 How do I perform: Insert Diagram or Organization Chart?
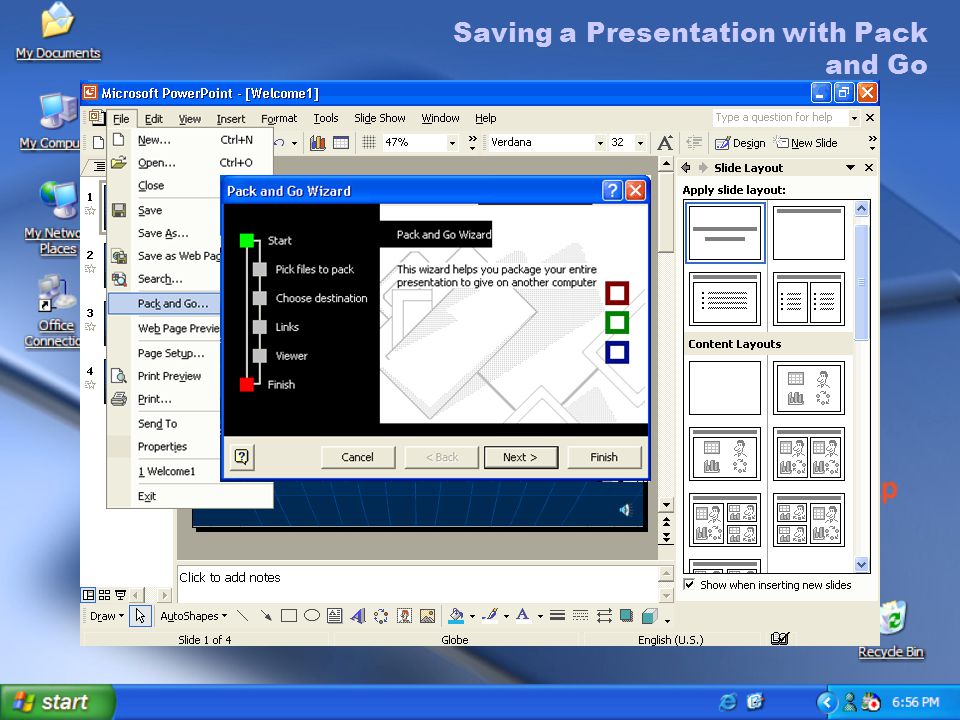381,615
